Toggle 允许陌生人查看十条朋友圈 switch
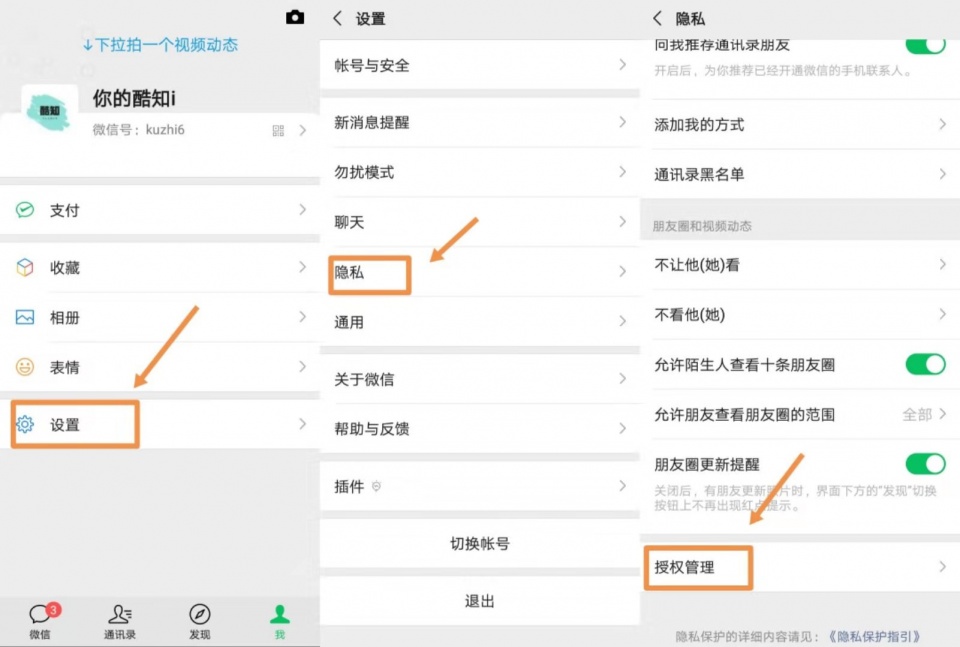 click(925, 364)
